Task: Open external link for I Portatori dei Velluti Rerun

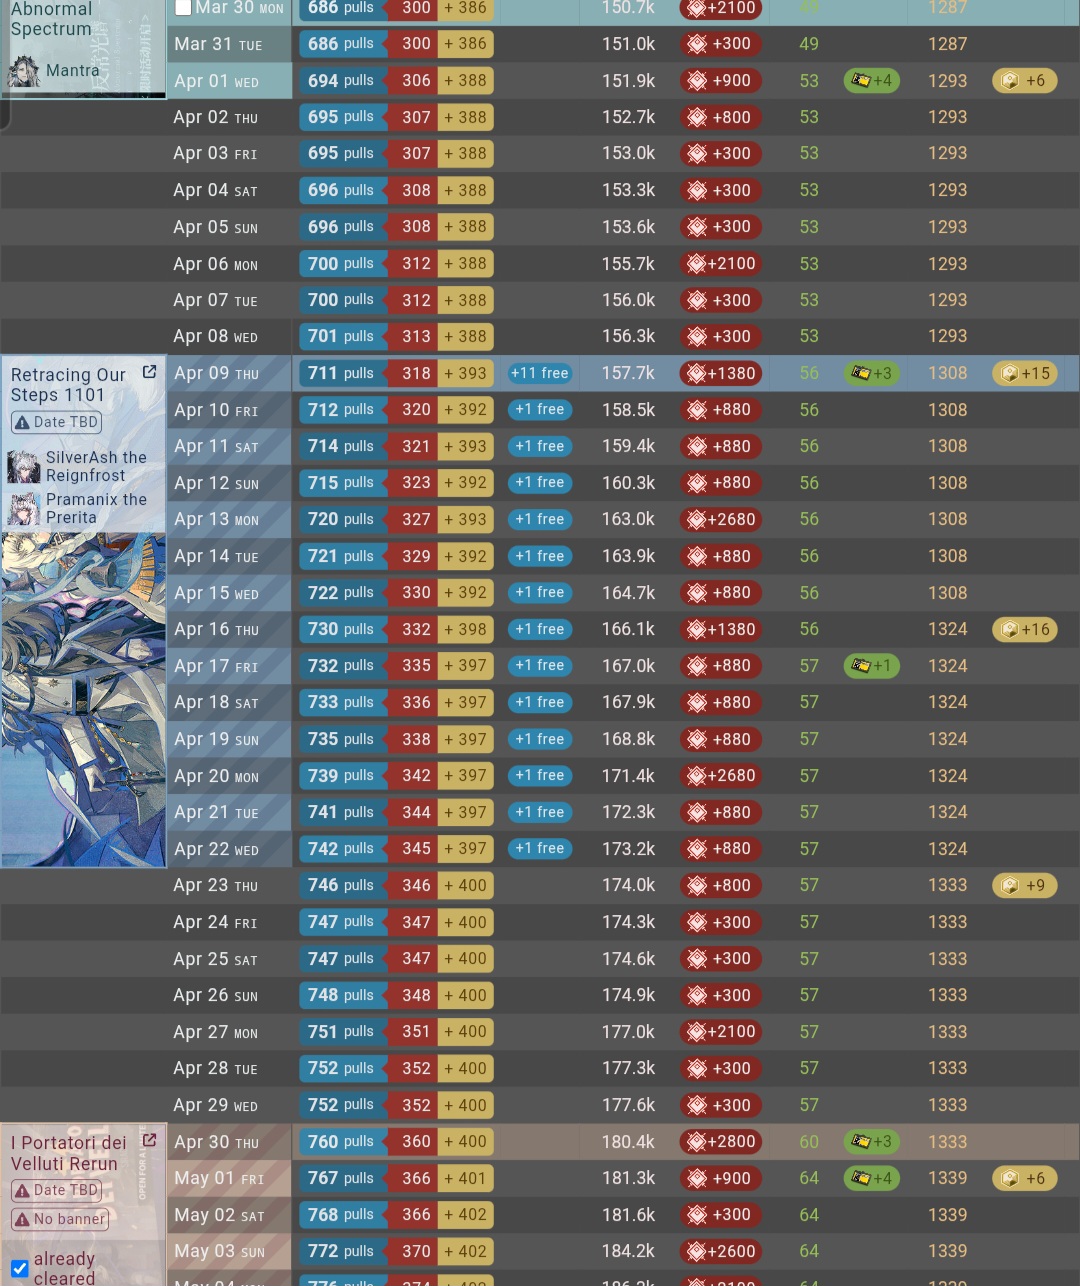Action: pos(149,1140)
